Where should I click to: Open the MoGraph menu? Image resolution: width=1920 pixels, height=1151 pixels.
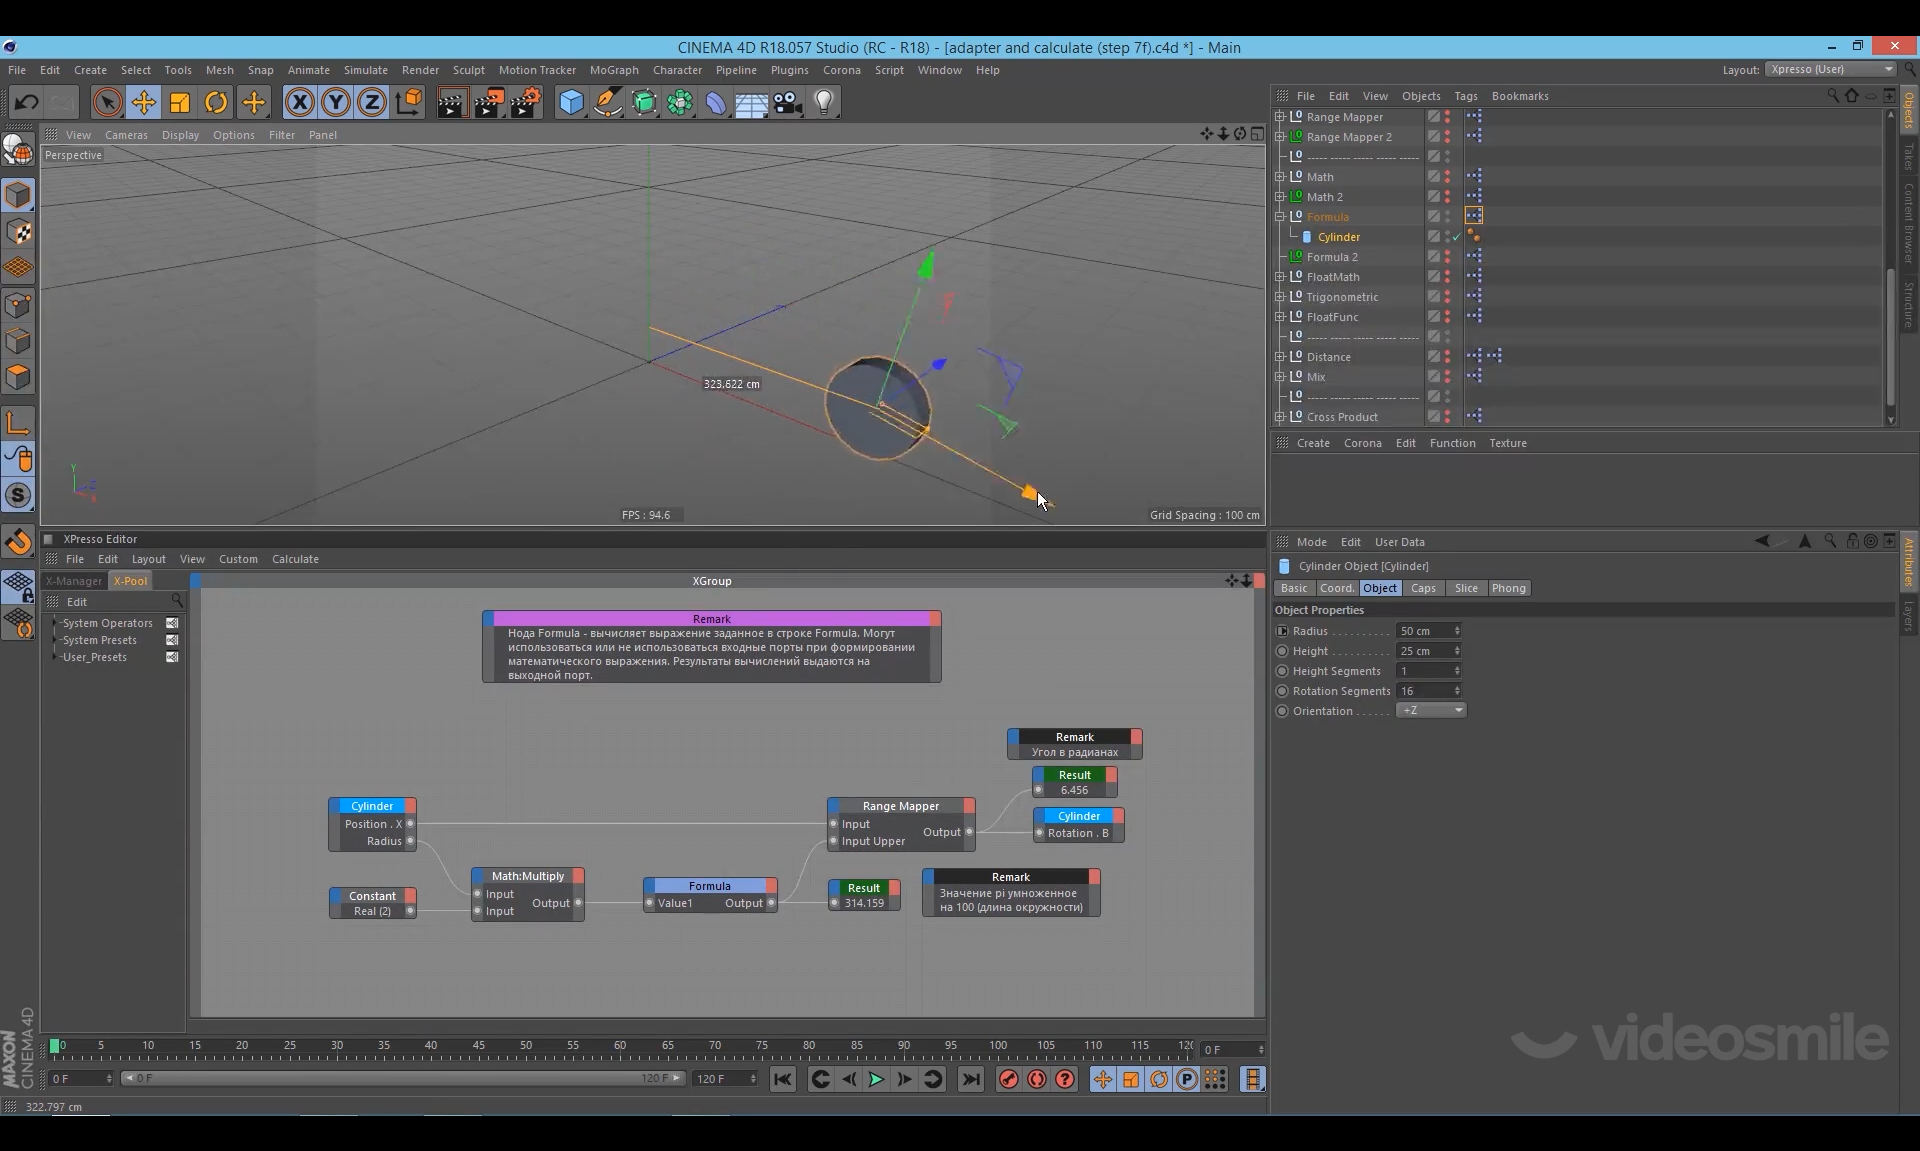(x=613, y=70)
